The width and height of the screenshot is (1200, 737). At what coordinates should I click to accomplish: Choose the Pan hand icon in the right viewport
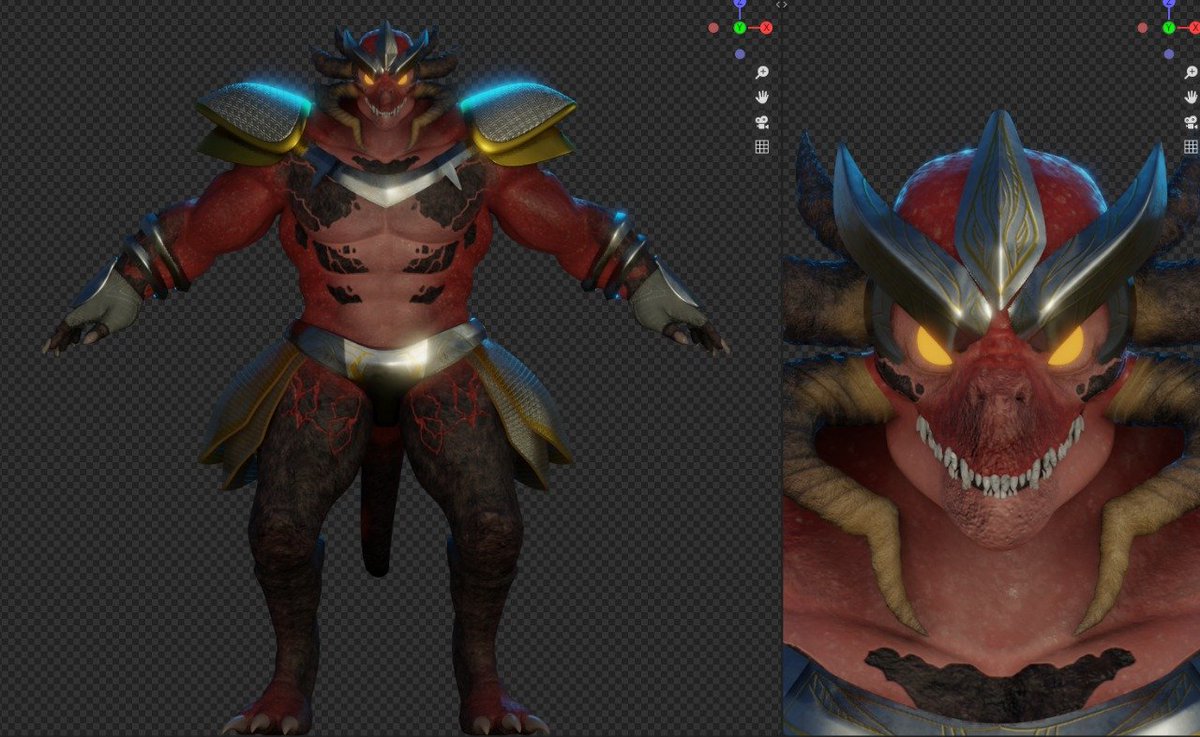tap(1191, 98)
